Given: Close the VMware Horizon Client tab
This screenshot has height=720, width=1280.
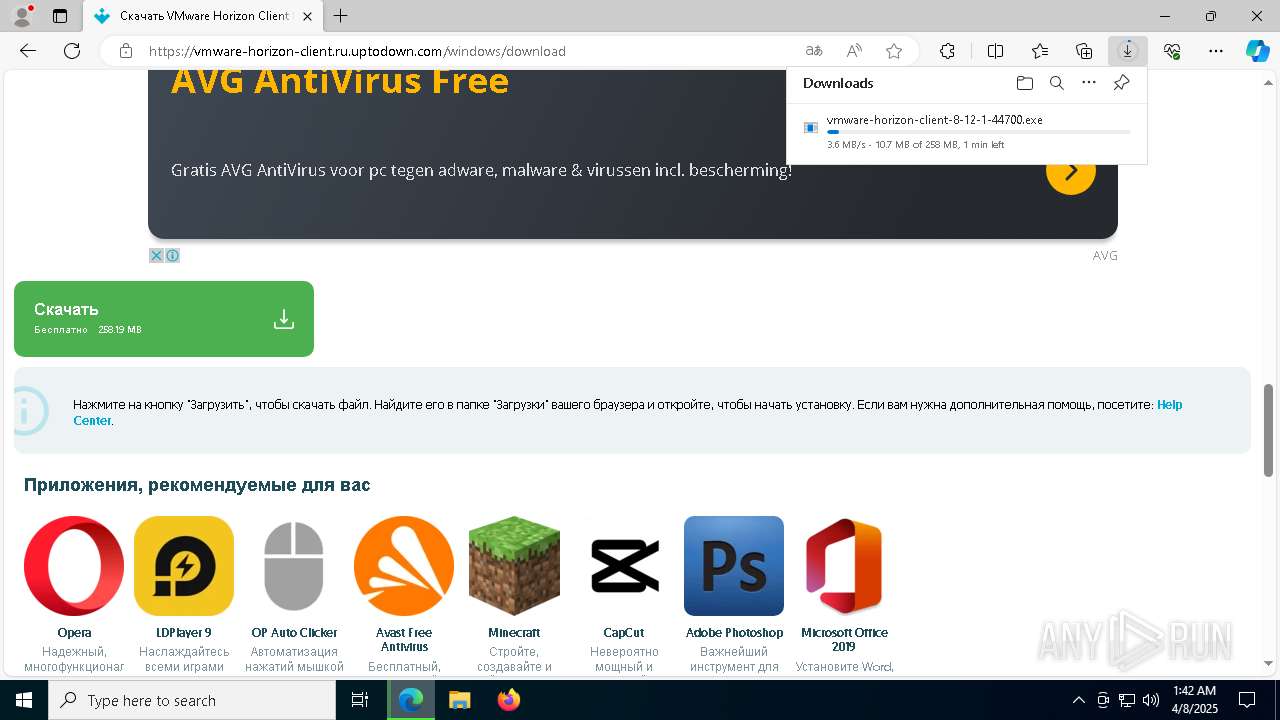Looking at the screenshot, I should pos(308,16).
